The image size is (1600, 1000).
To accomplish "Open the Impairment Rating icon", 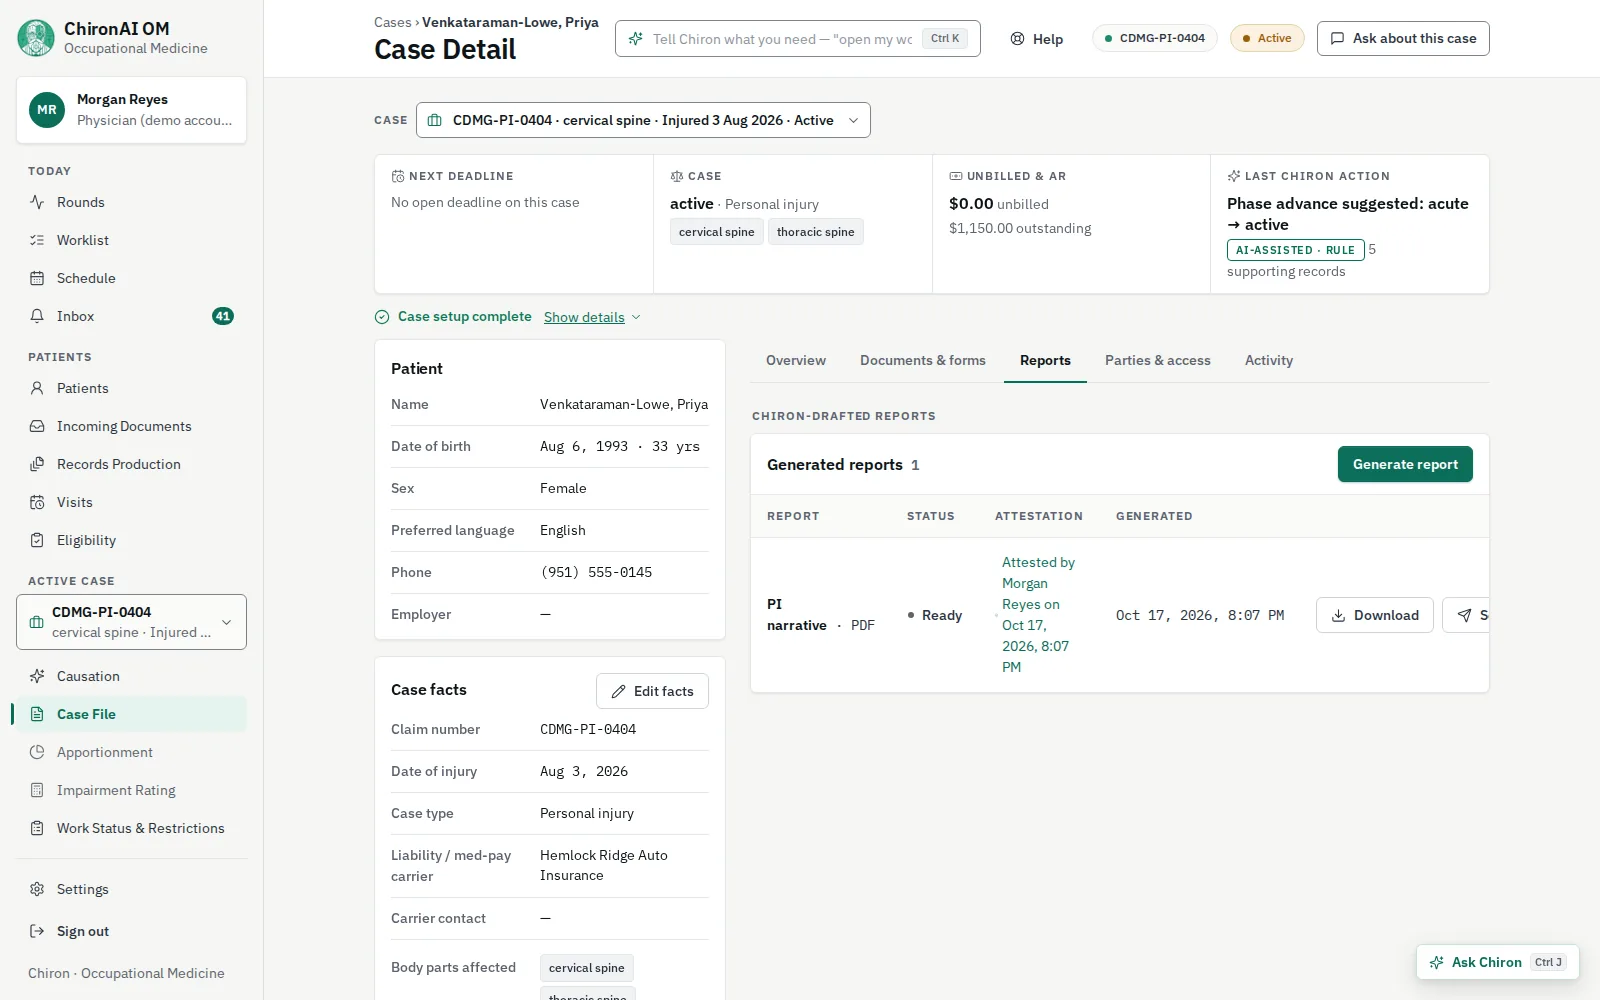I will click(37, 790).
